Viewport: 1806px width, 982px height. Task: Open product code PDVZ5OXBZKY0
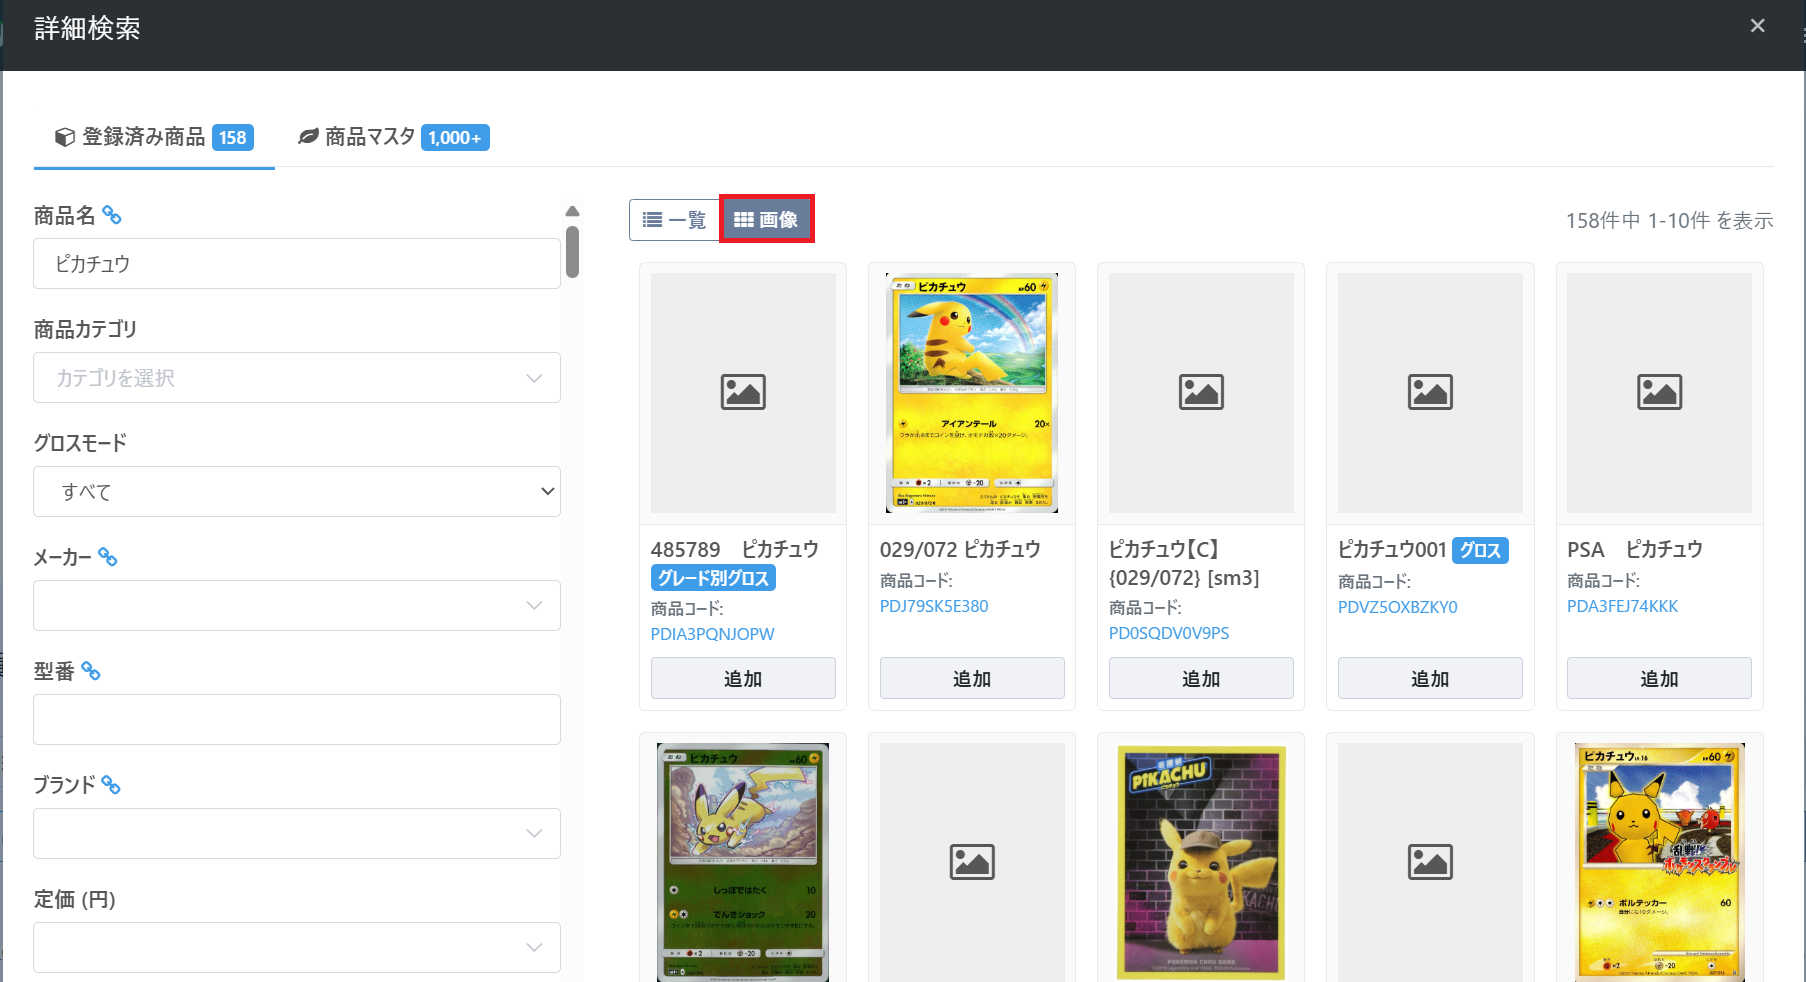(1398, 607)
